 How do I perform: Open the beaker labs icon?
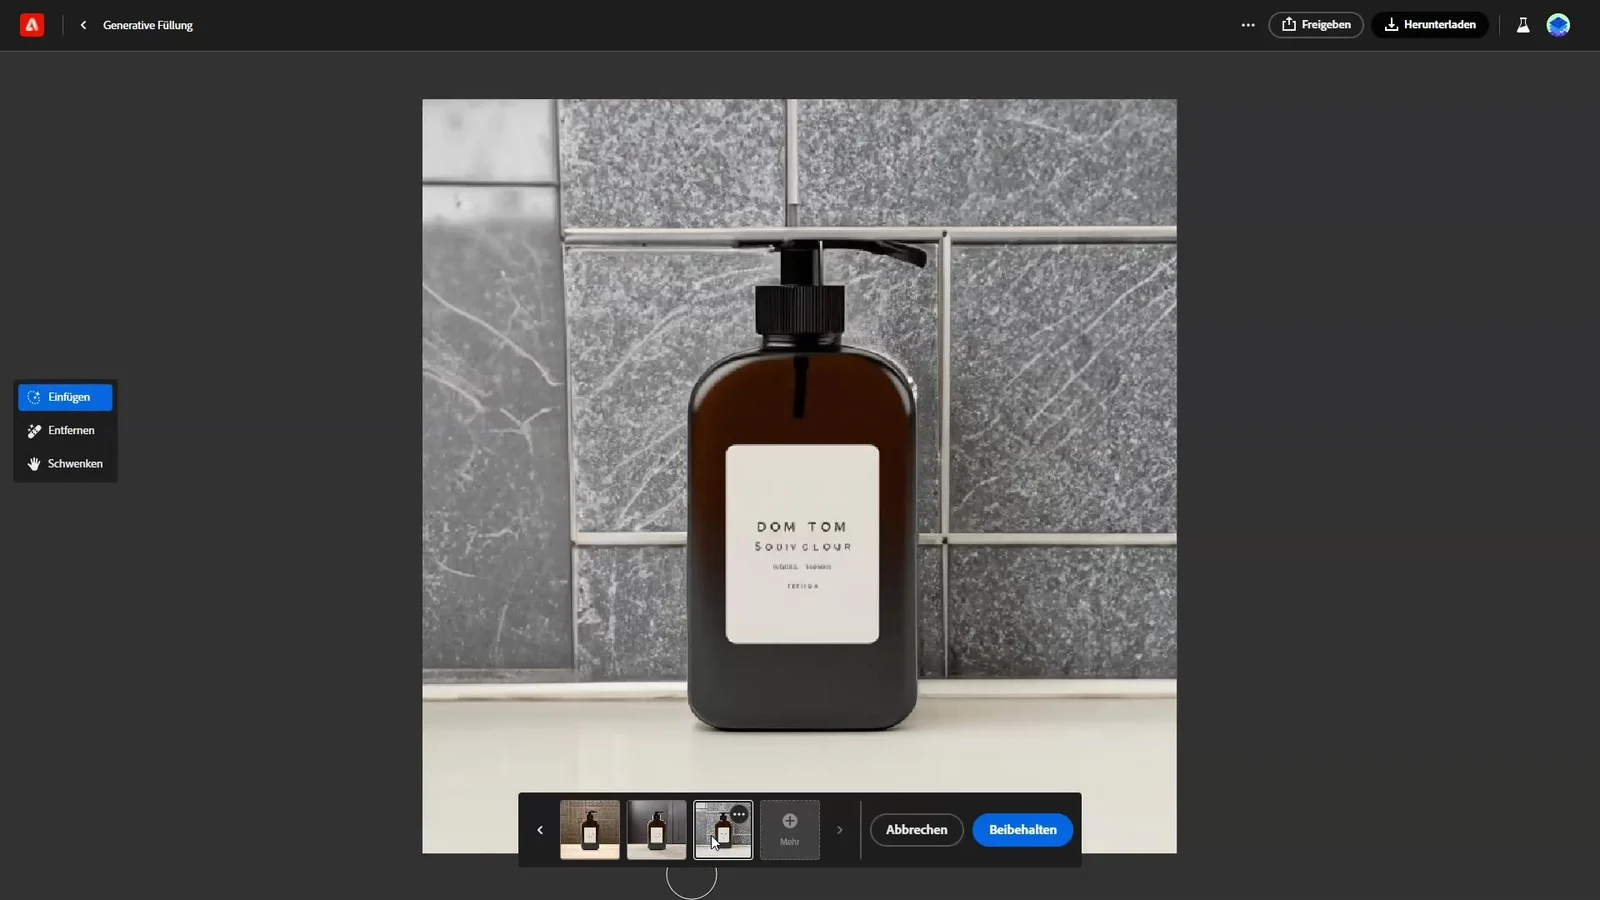coord(1522,25)
